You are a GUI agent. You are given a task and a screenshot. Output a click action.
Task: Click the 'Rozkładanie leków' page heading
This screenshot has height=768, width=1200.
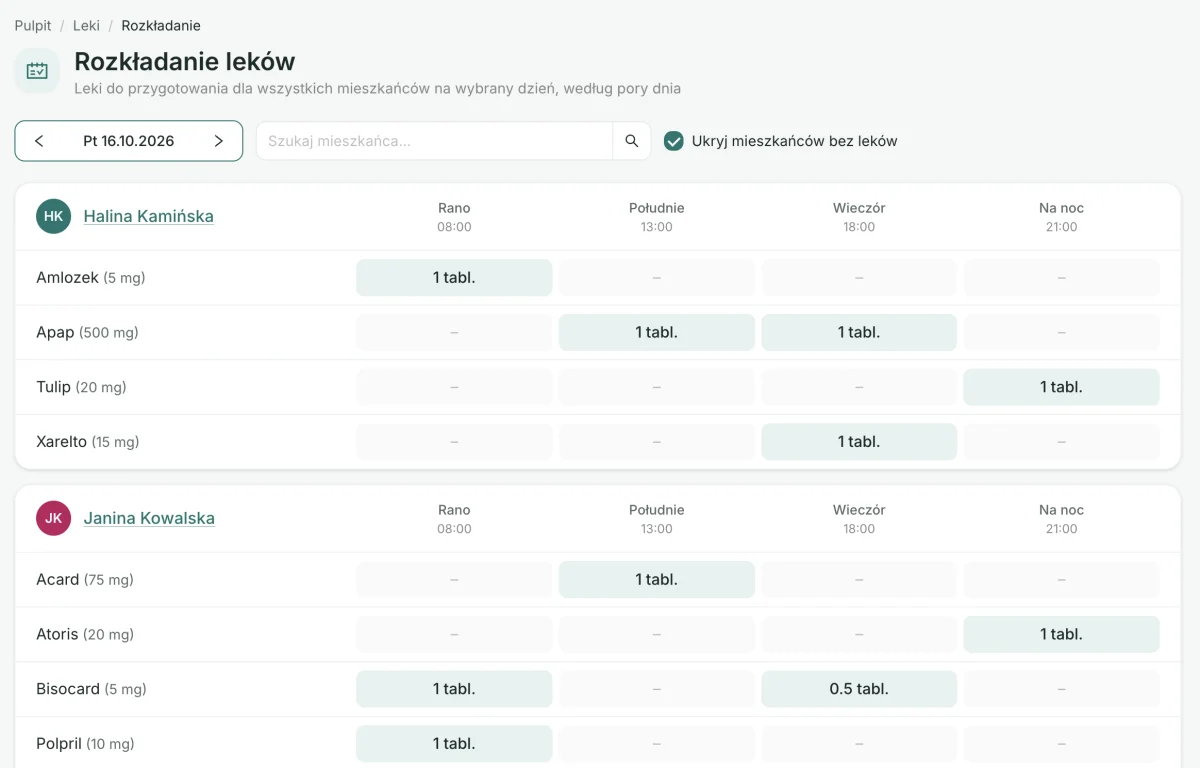185,61
